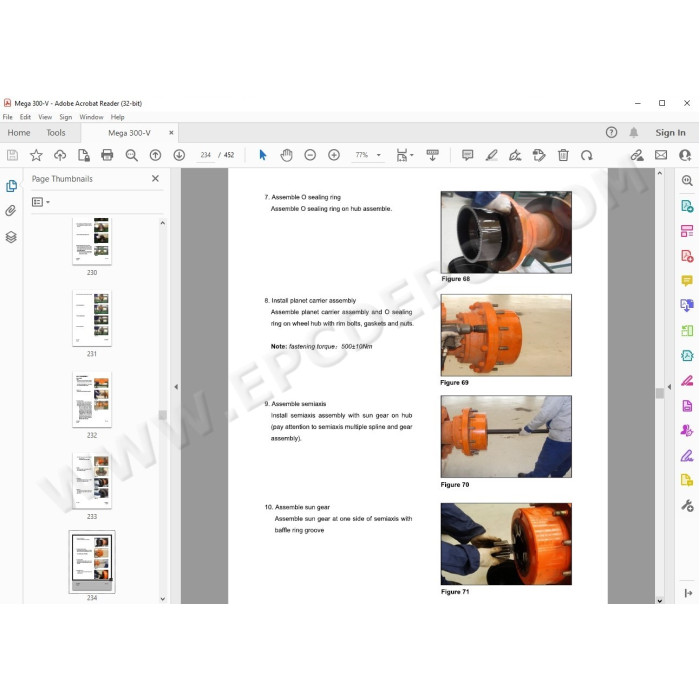The width and height of the screenshot is (700, 700).
Task: Open the Fill & Sign pen tool
Action: pyautogui.click(x=687, y=456)
